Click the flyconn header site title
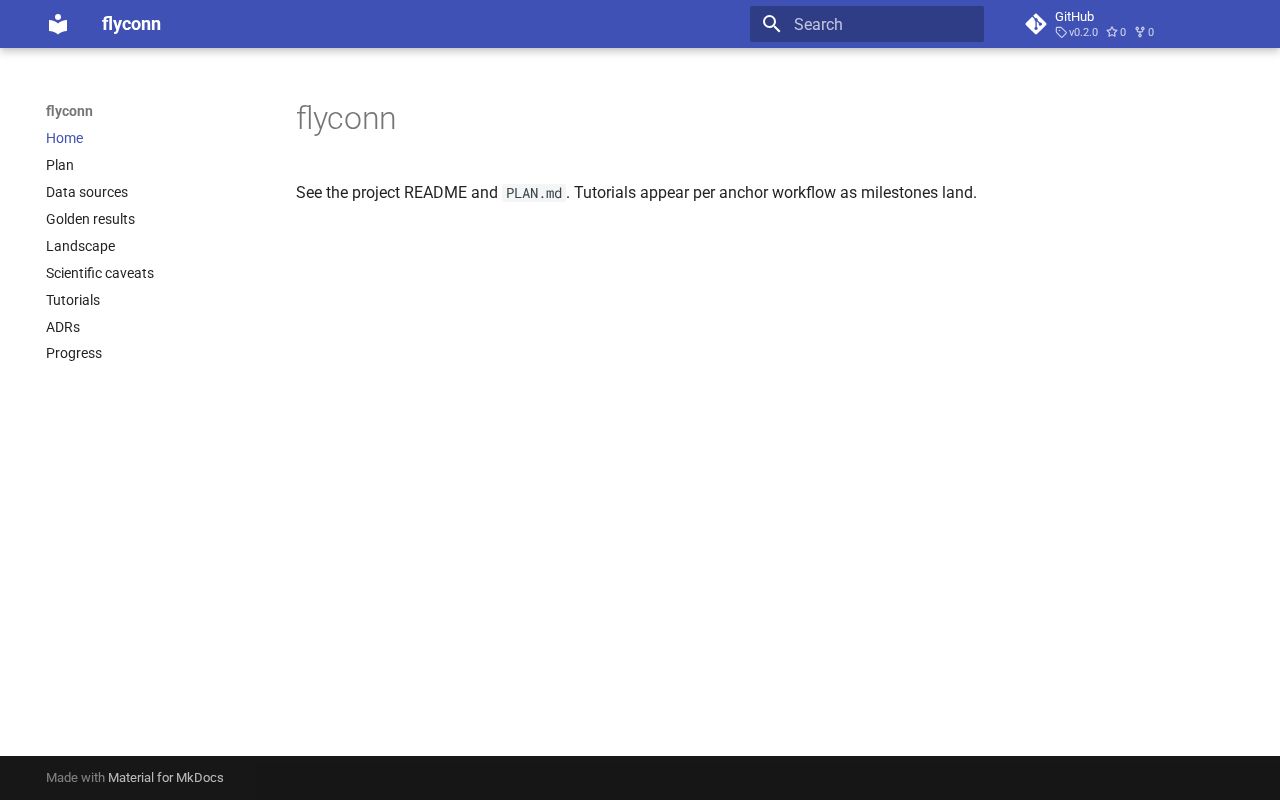The width and height of the screenshot is (1280, 800). click(131, 24)
